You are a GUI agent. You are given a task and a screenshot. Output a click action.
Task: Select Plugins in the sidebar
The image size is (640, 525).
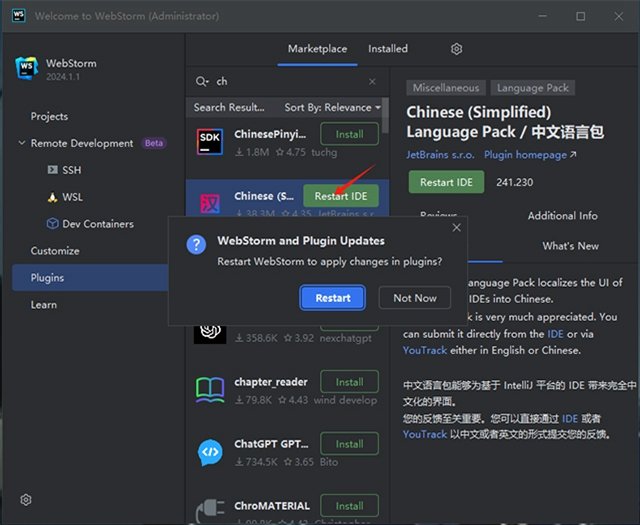[91, 278]
